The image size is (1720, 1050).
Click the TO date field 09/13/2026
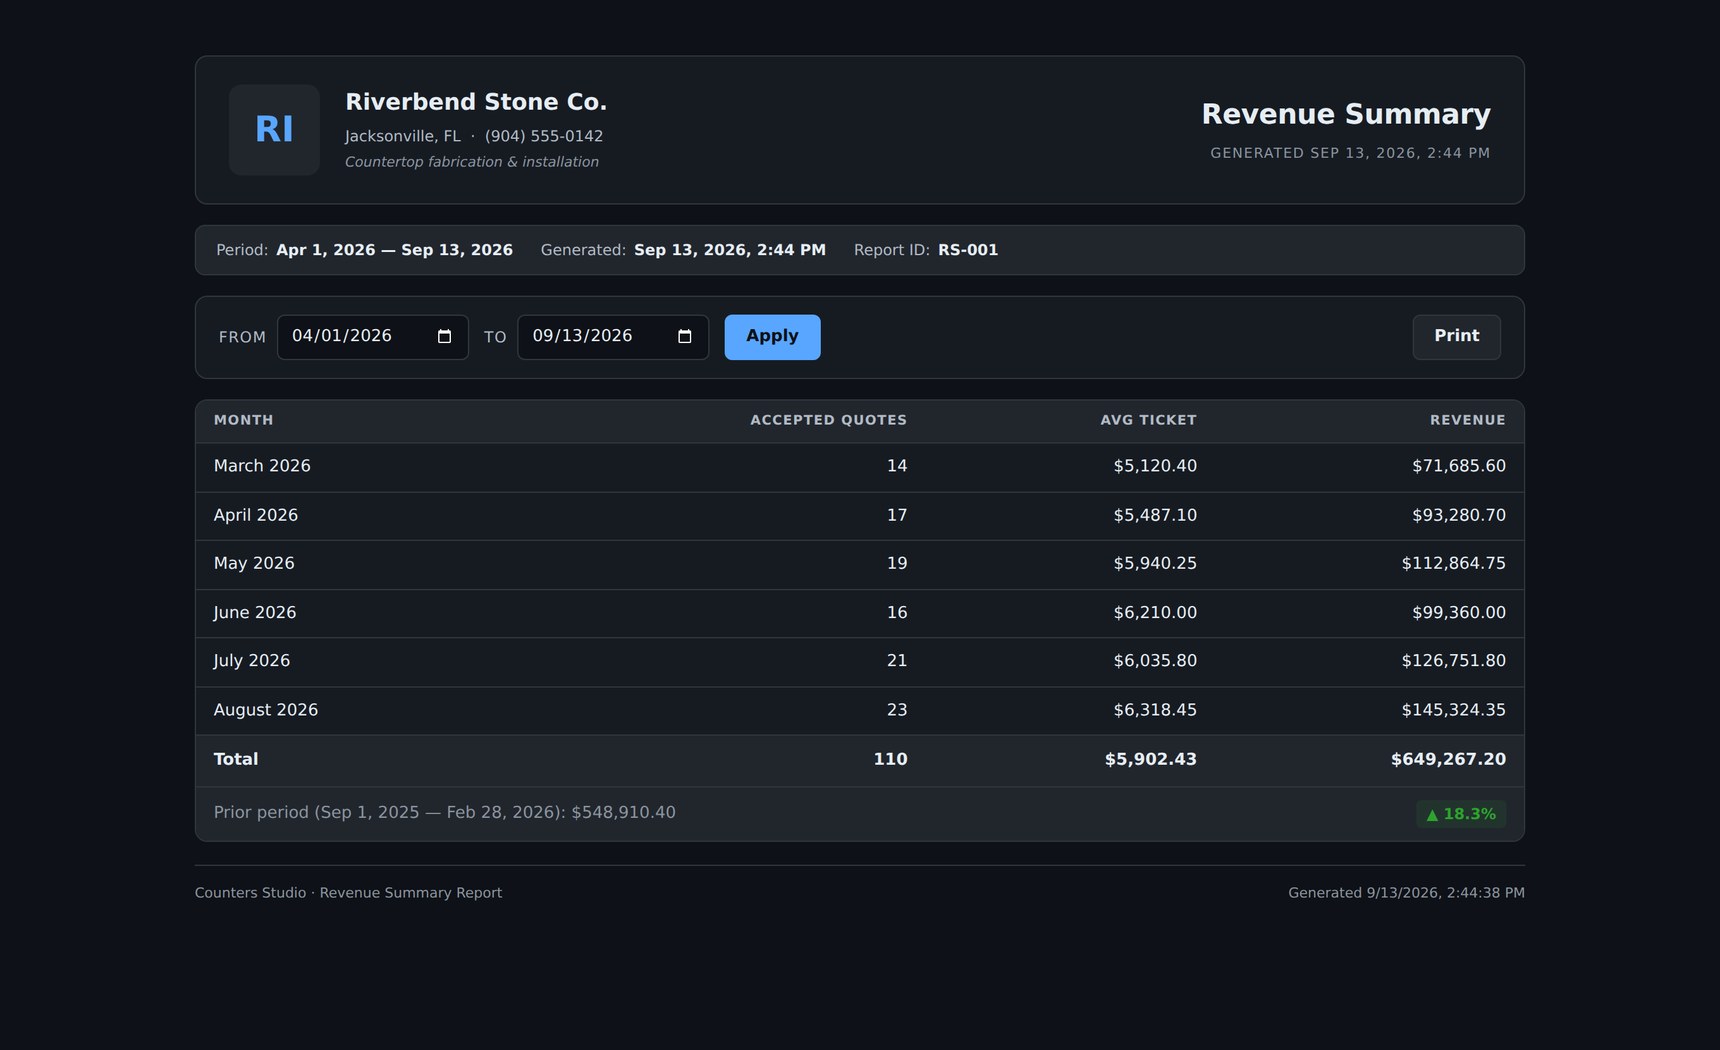click(613, 337)
